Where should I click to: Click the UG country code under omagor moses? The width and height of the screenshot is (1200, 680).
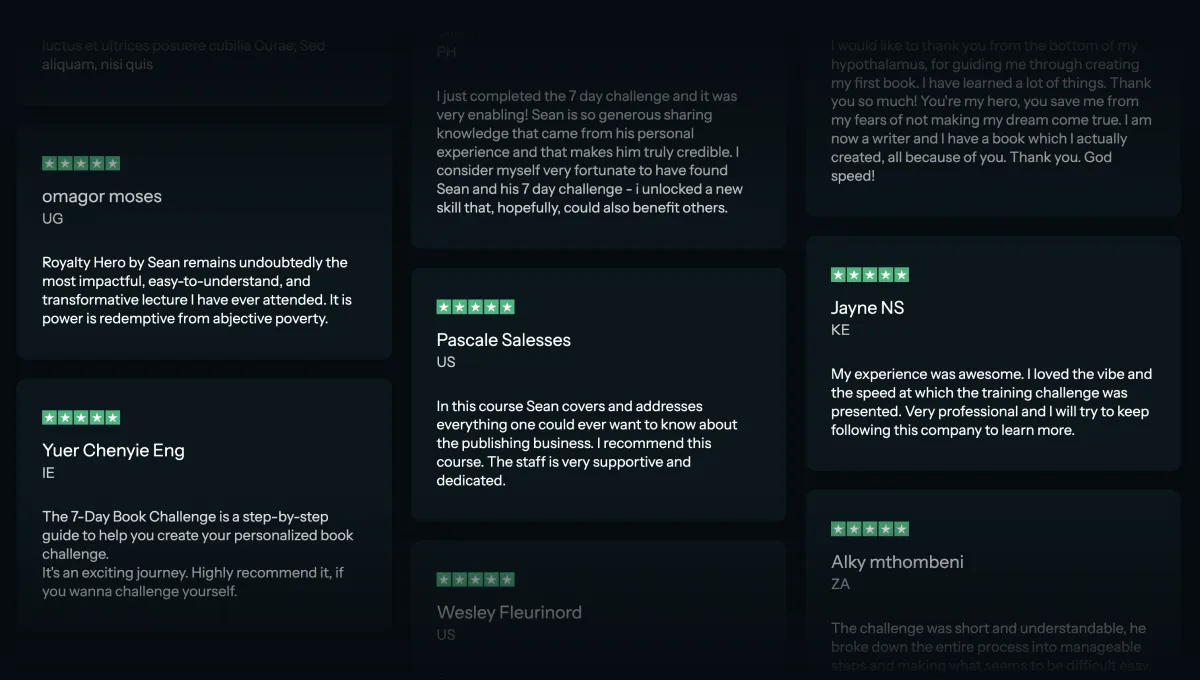(x=52, y=218)
